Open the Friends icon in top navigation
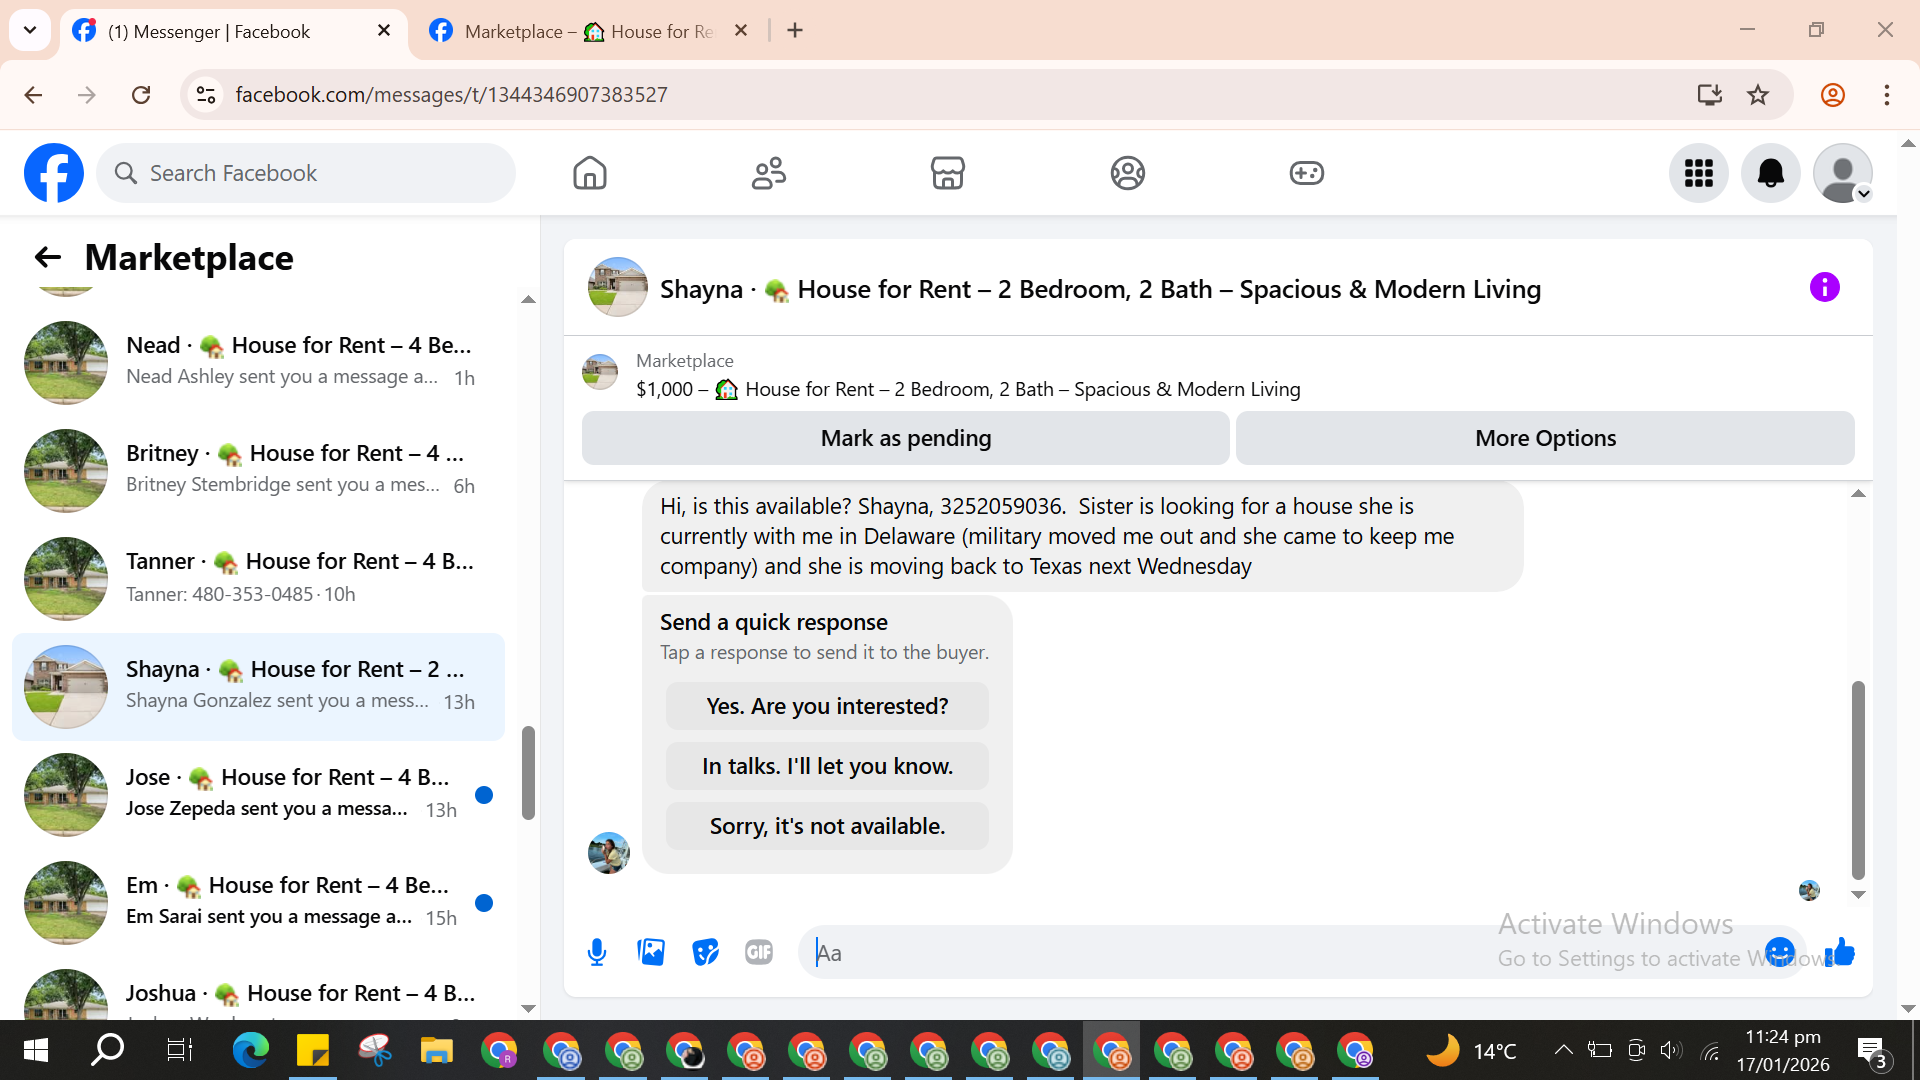Image resolution: width=1920 pixels, height=1080 pixels. (768, 173)
